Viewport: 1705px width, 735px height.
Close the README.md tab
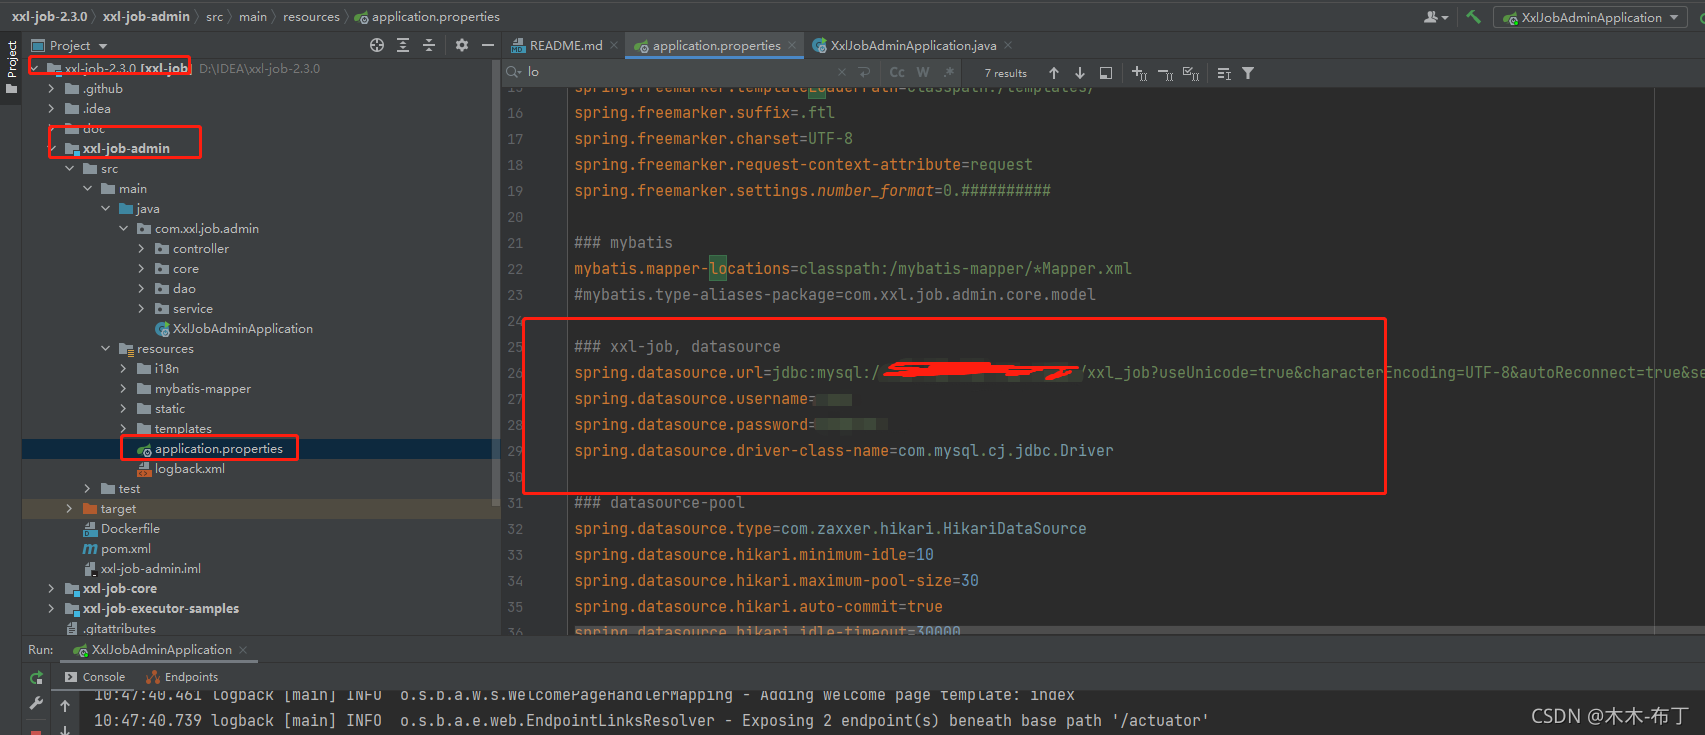click(x=614, y=45)
